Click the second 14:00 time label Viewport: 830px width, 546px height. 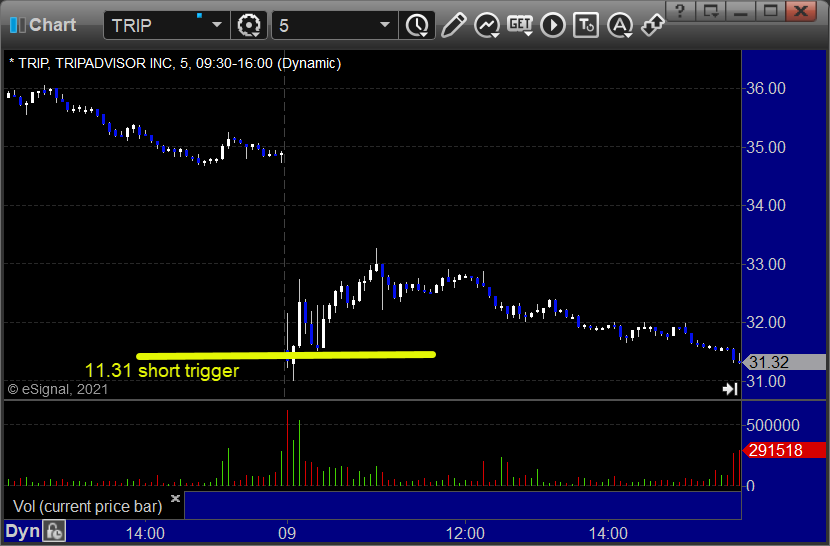(608, 533)
